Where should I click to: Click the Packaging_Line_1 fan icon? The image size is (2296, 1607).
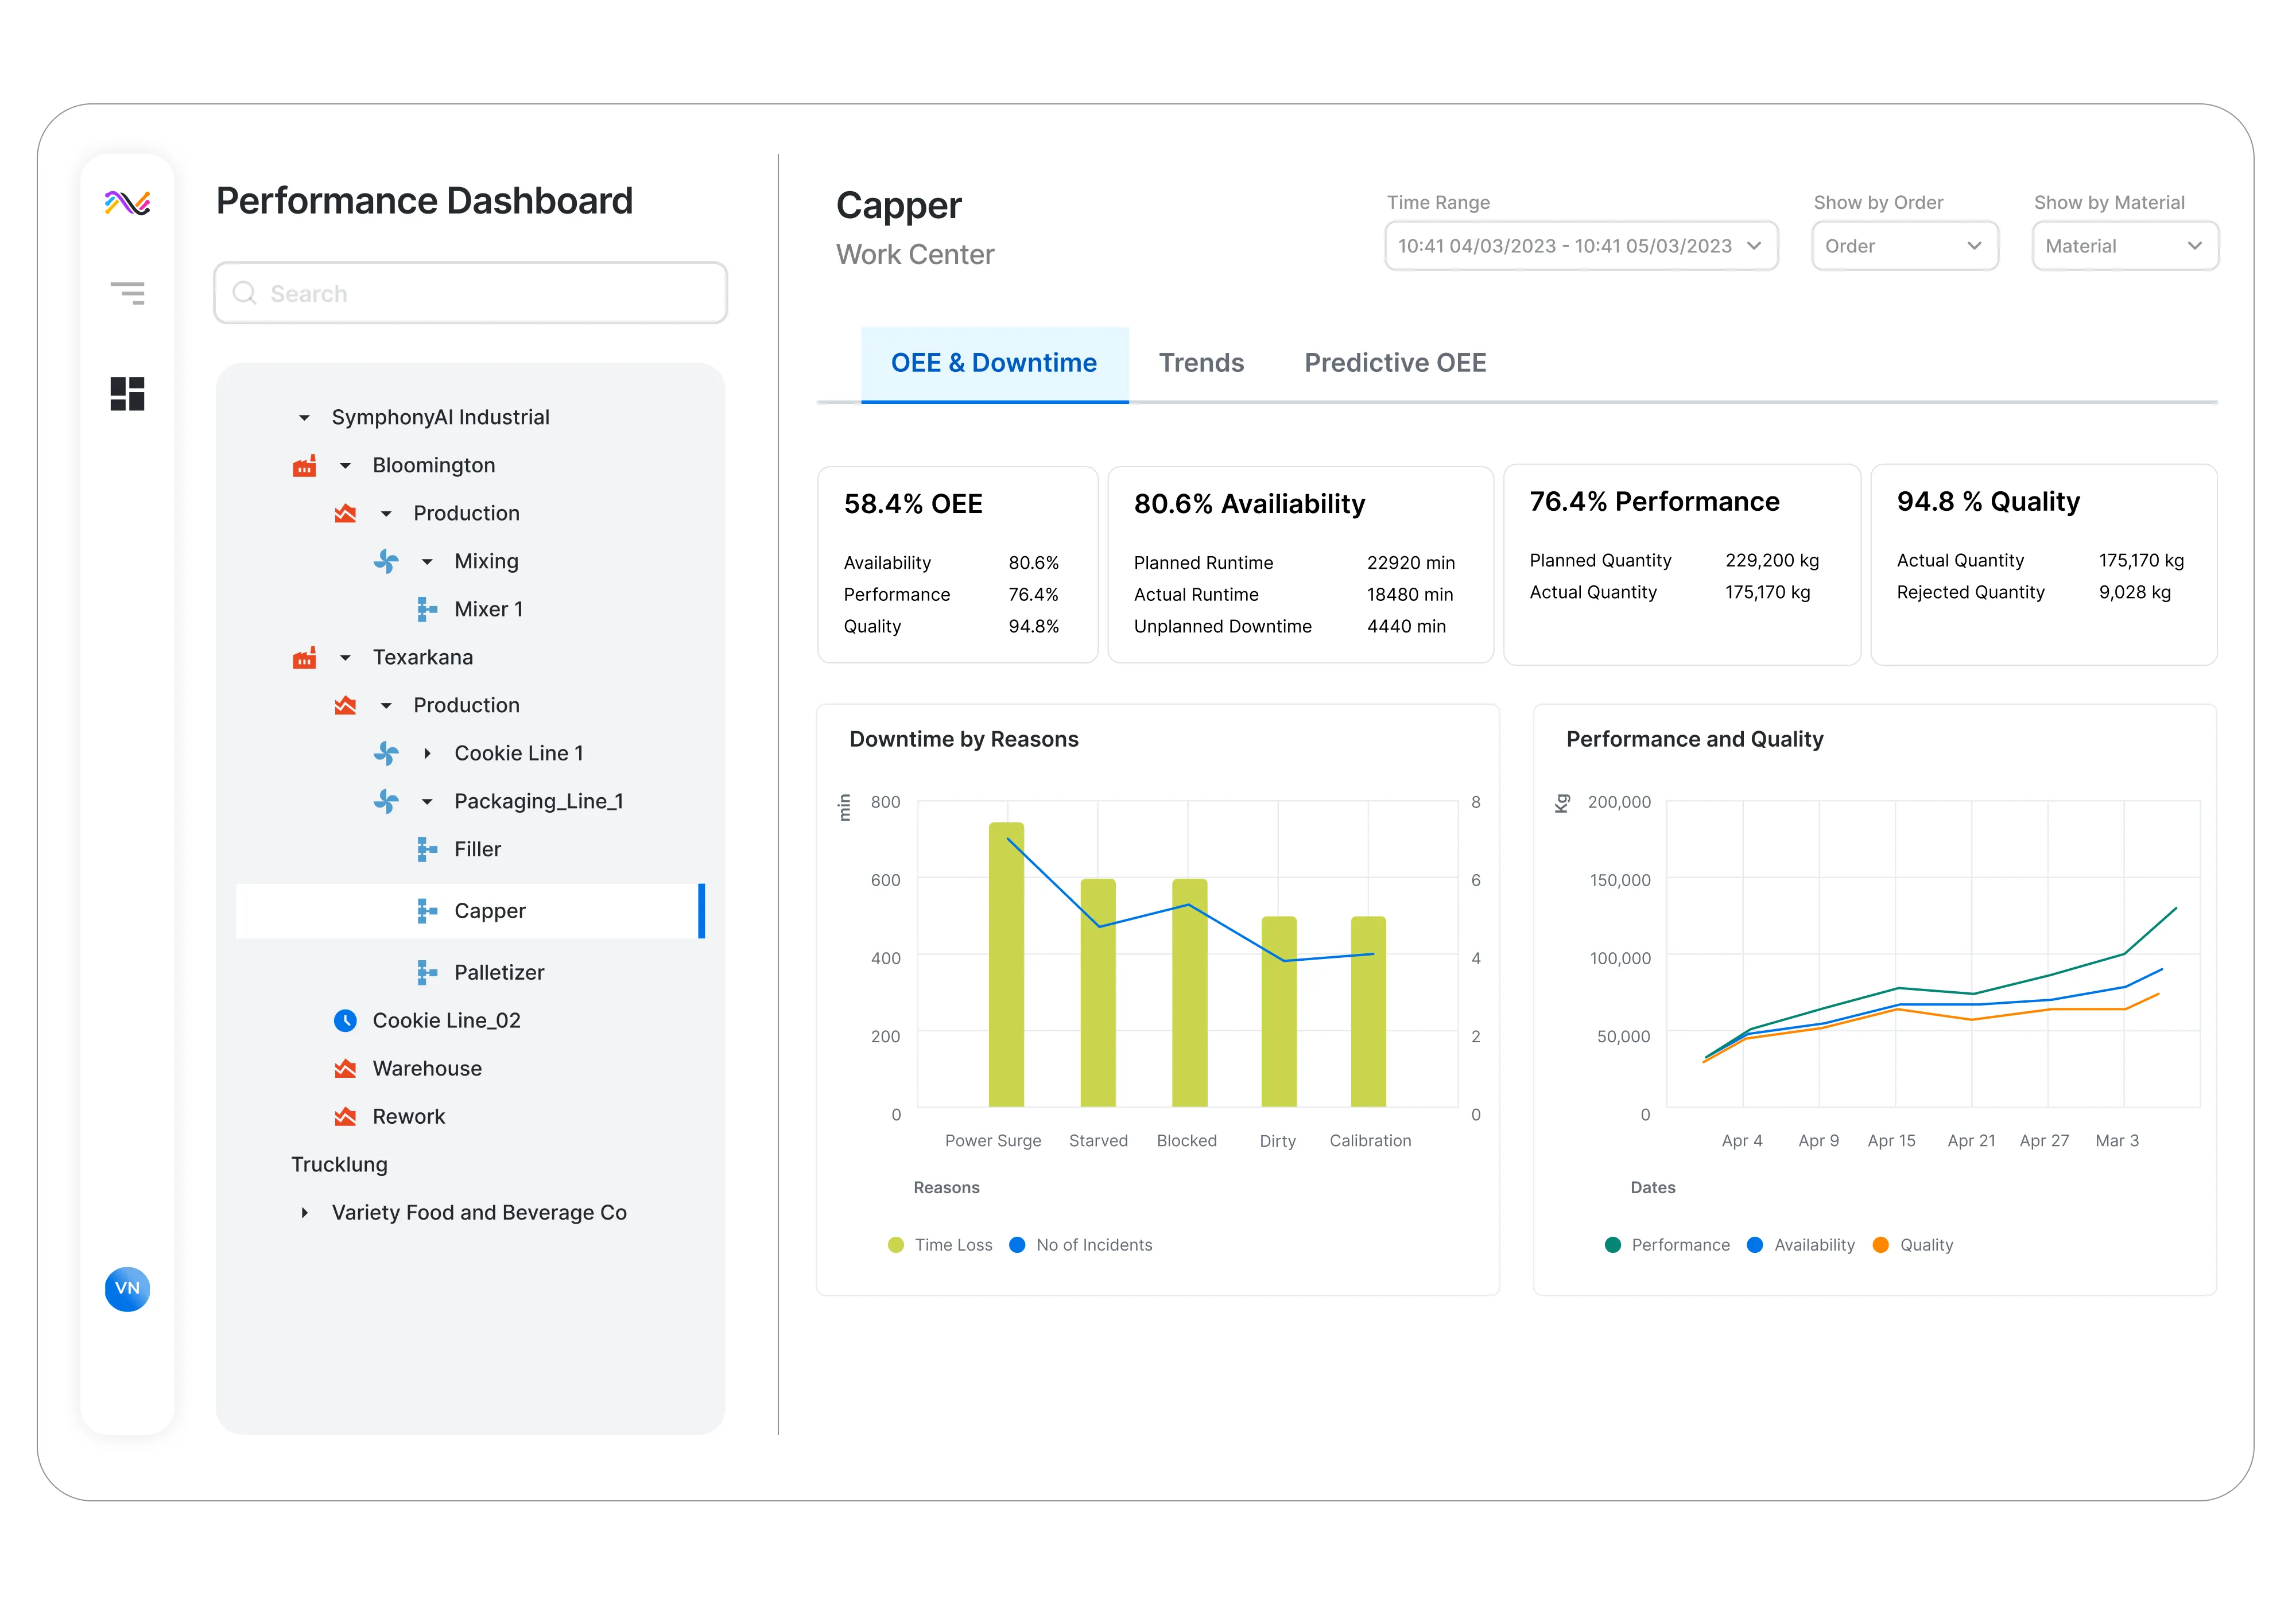(386, 802)
